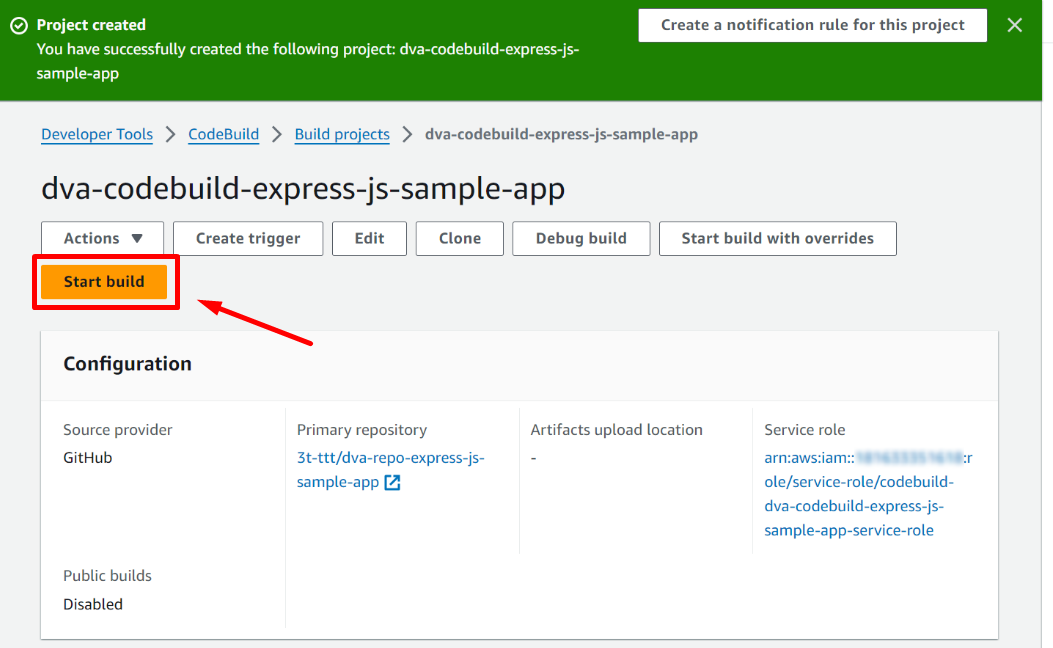Click the Create trigger button

[248, 238]
